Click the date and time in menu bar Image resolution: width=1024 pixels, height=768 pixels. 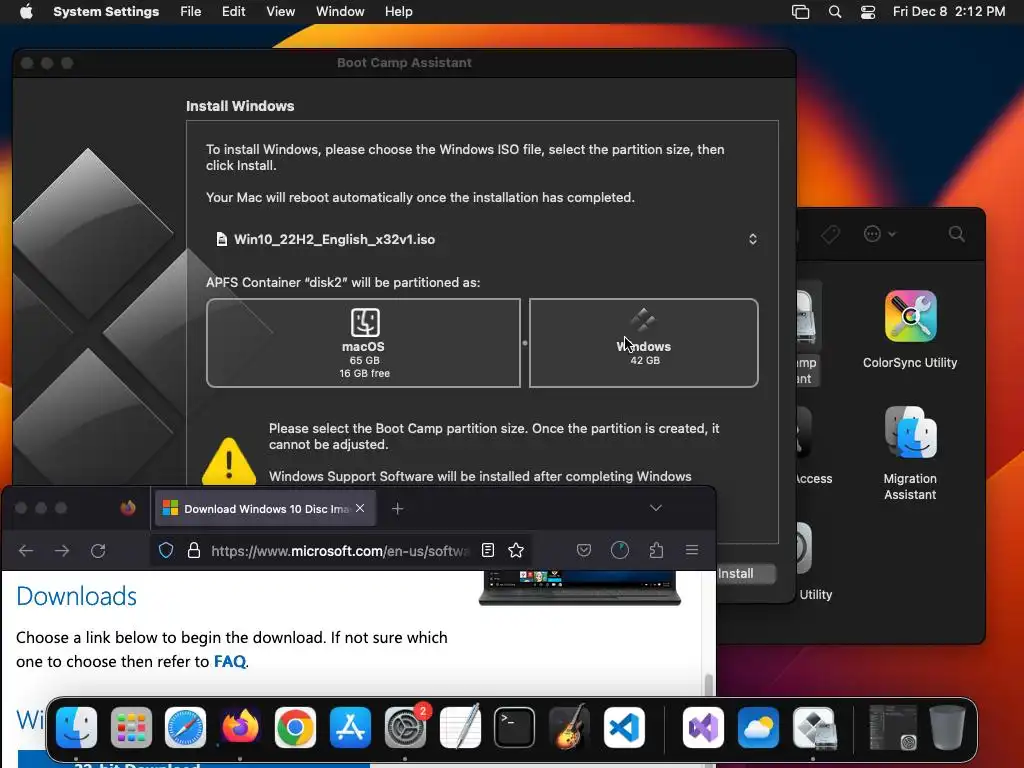(x=949, y=12)
